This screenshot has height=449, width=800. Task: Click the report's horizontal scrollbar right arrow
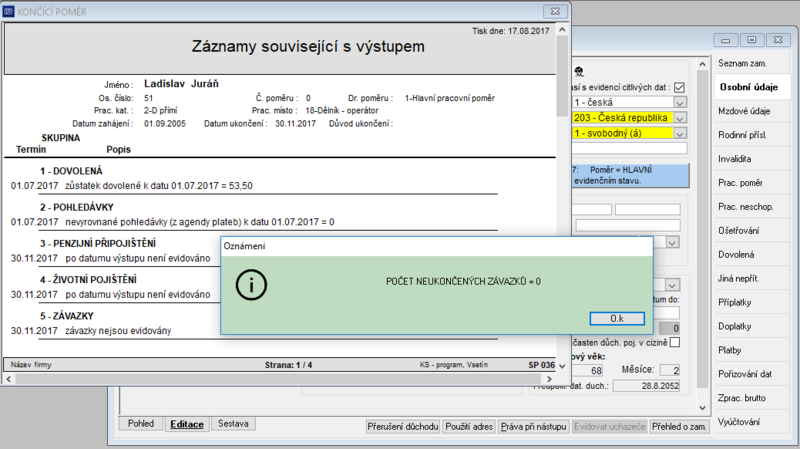[549, 379]
